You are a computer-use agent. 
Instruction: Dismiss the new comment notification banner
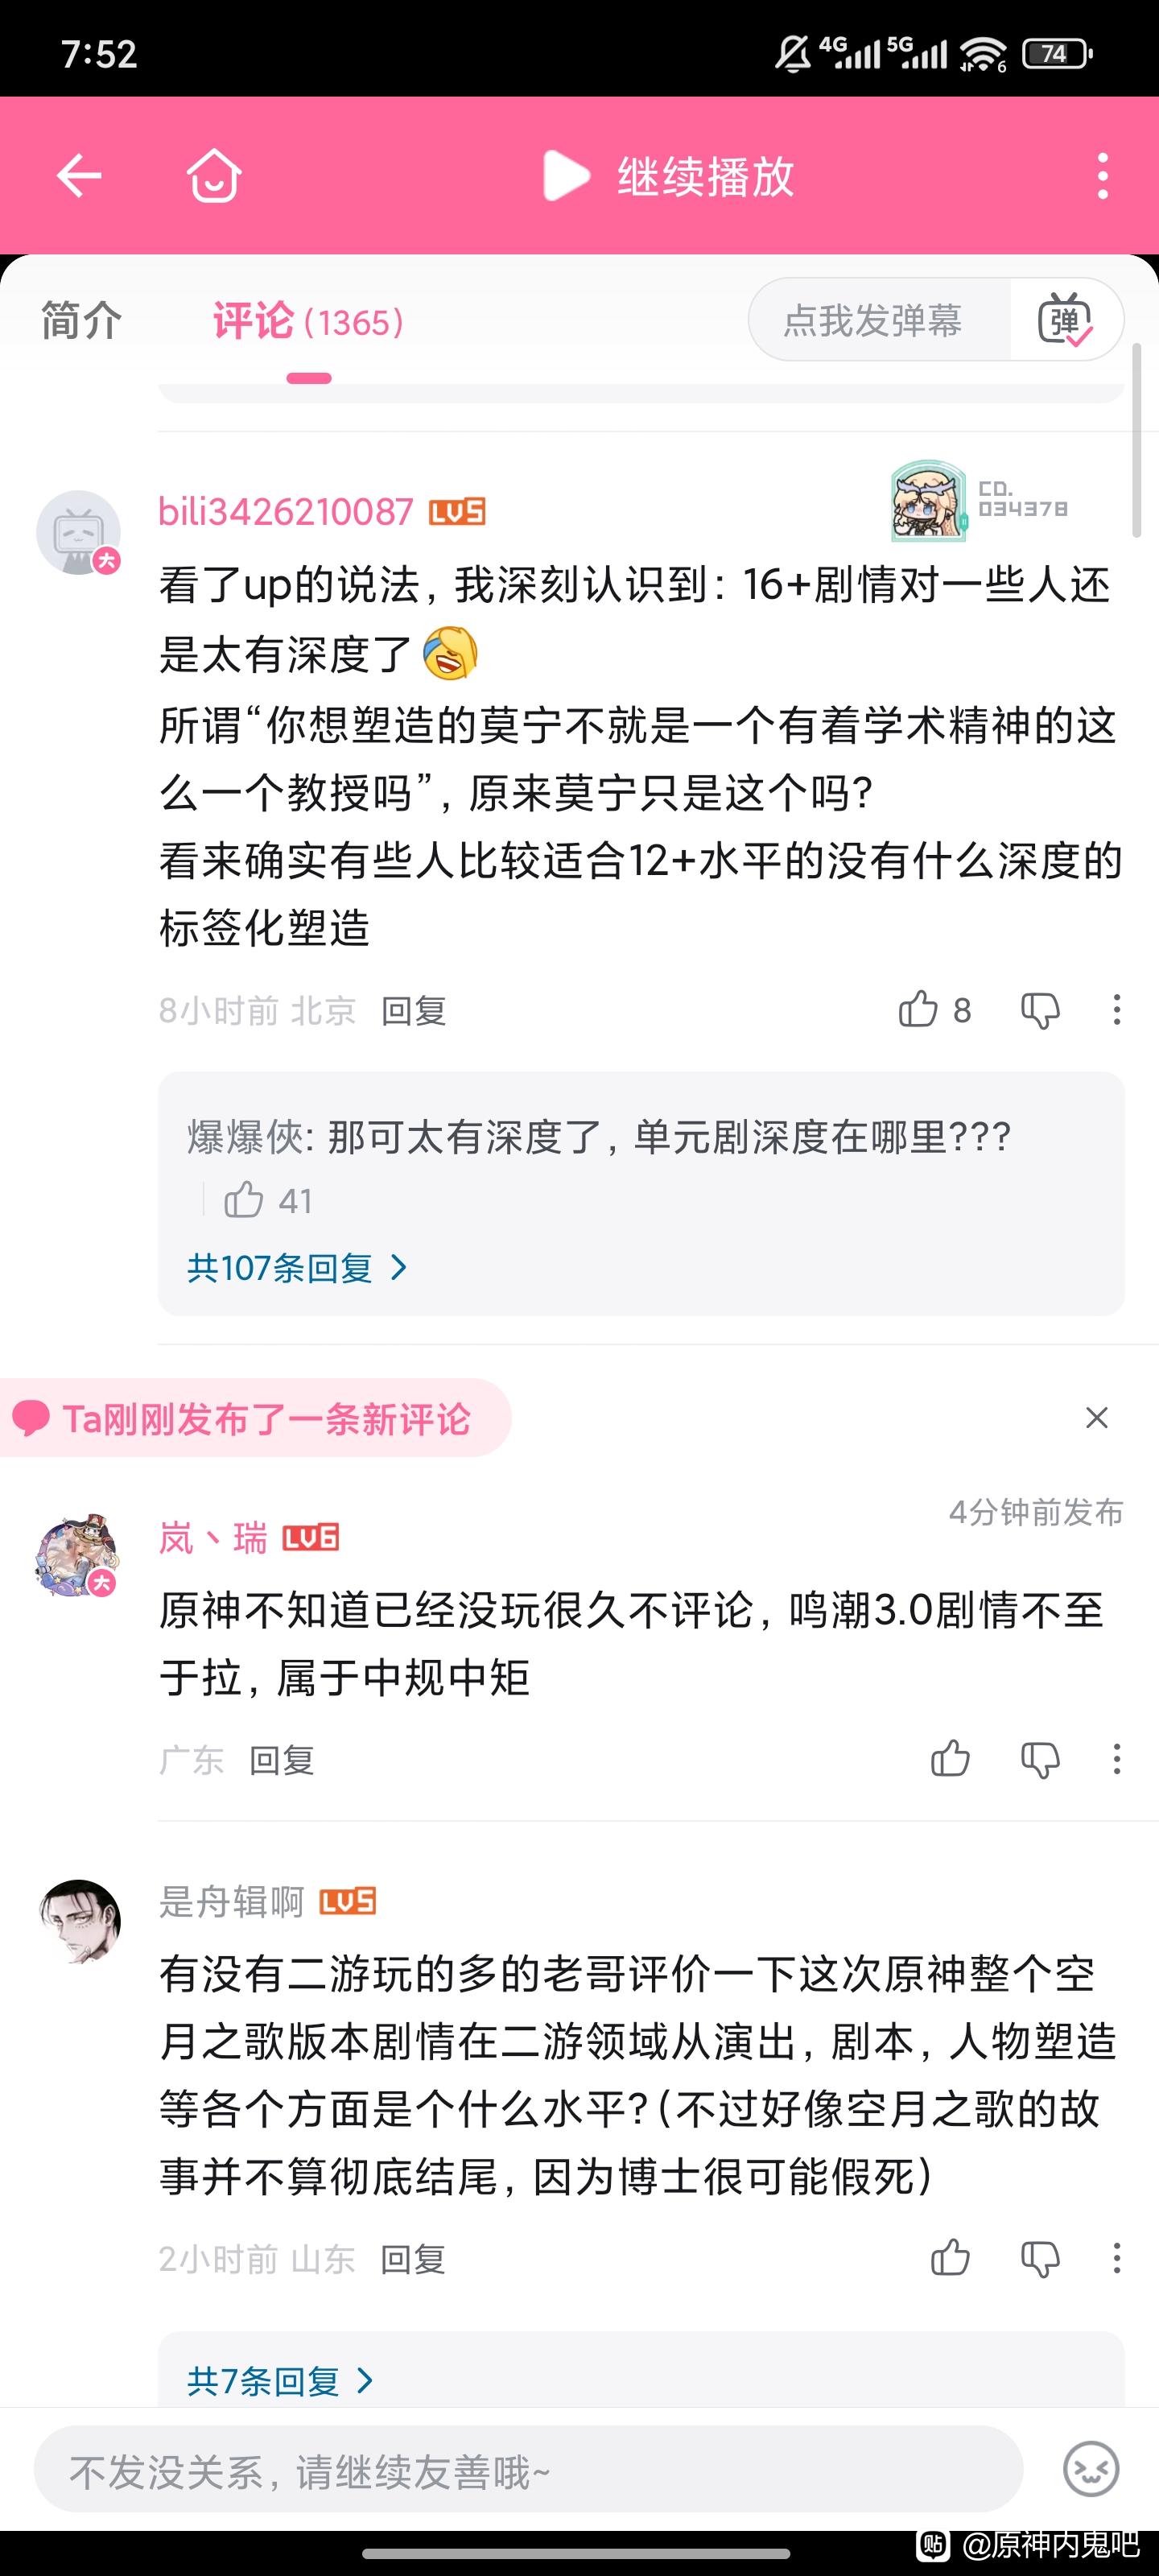coord(1097,1417)
